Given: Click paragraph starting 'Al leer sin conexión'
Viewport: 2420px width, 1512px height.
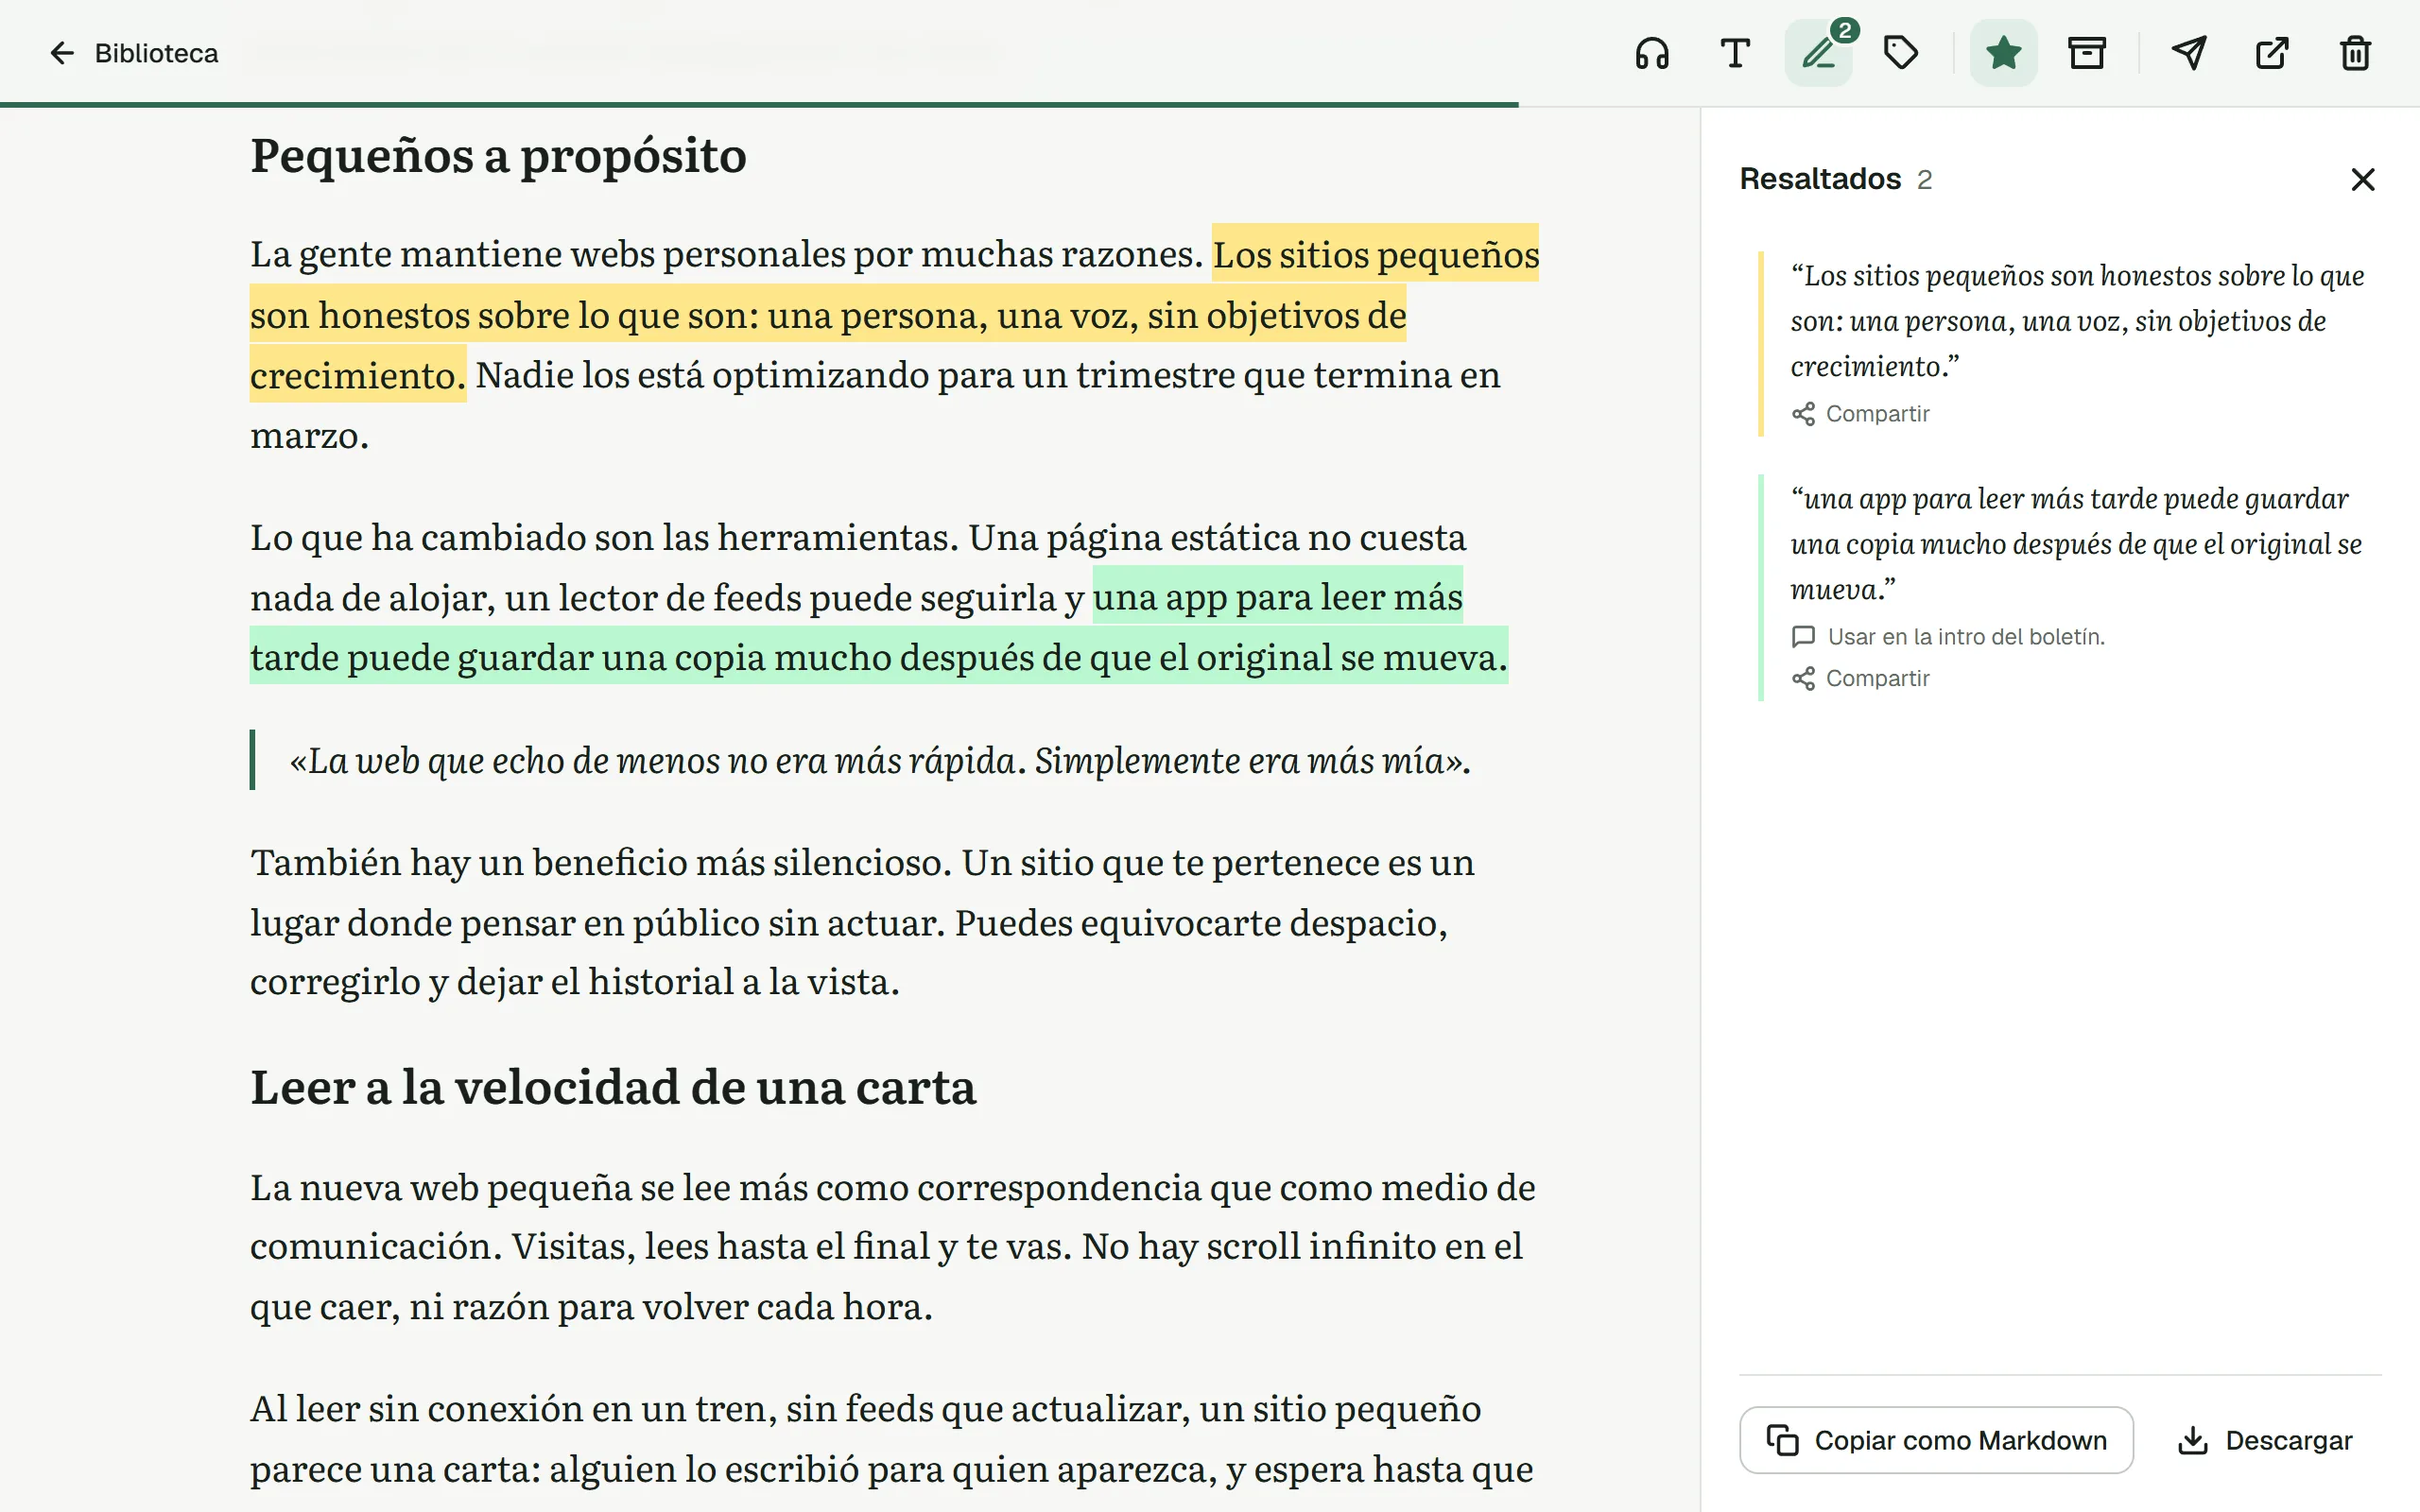Looking at the screenshot, I should tap(891, 1440).
